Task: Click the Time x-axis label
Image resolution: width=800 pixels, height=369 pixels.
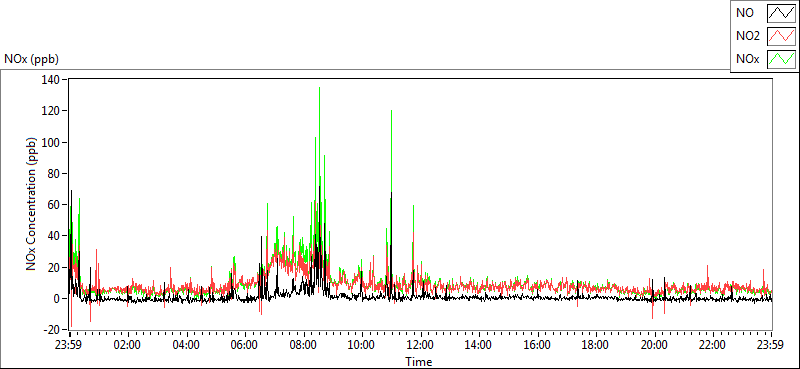Action: click(419, 362)
